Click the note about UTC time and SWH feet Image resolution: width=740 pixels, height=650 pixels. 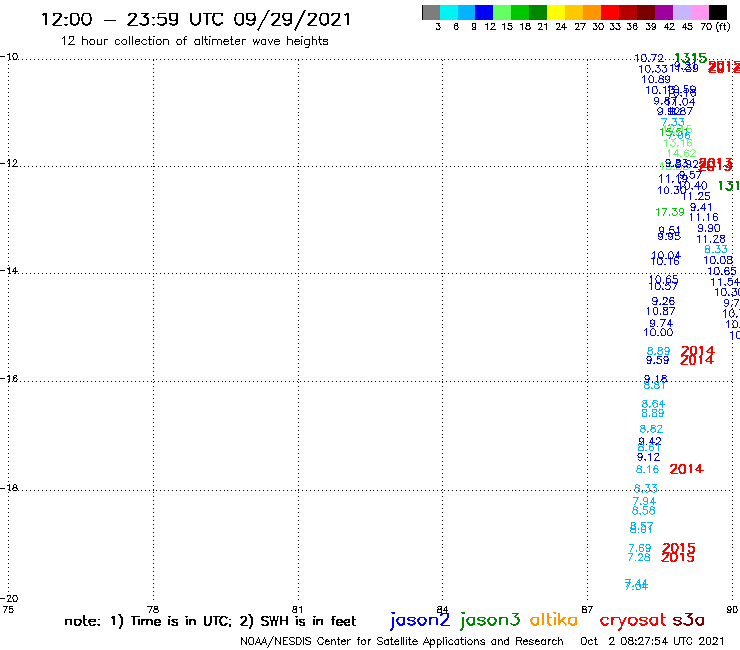pos(210,621)
